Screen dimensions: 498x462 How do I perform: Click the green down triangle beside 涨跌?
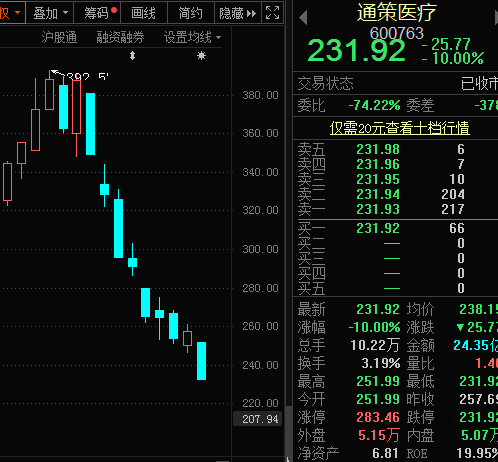point(460,327)
